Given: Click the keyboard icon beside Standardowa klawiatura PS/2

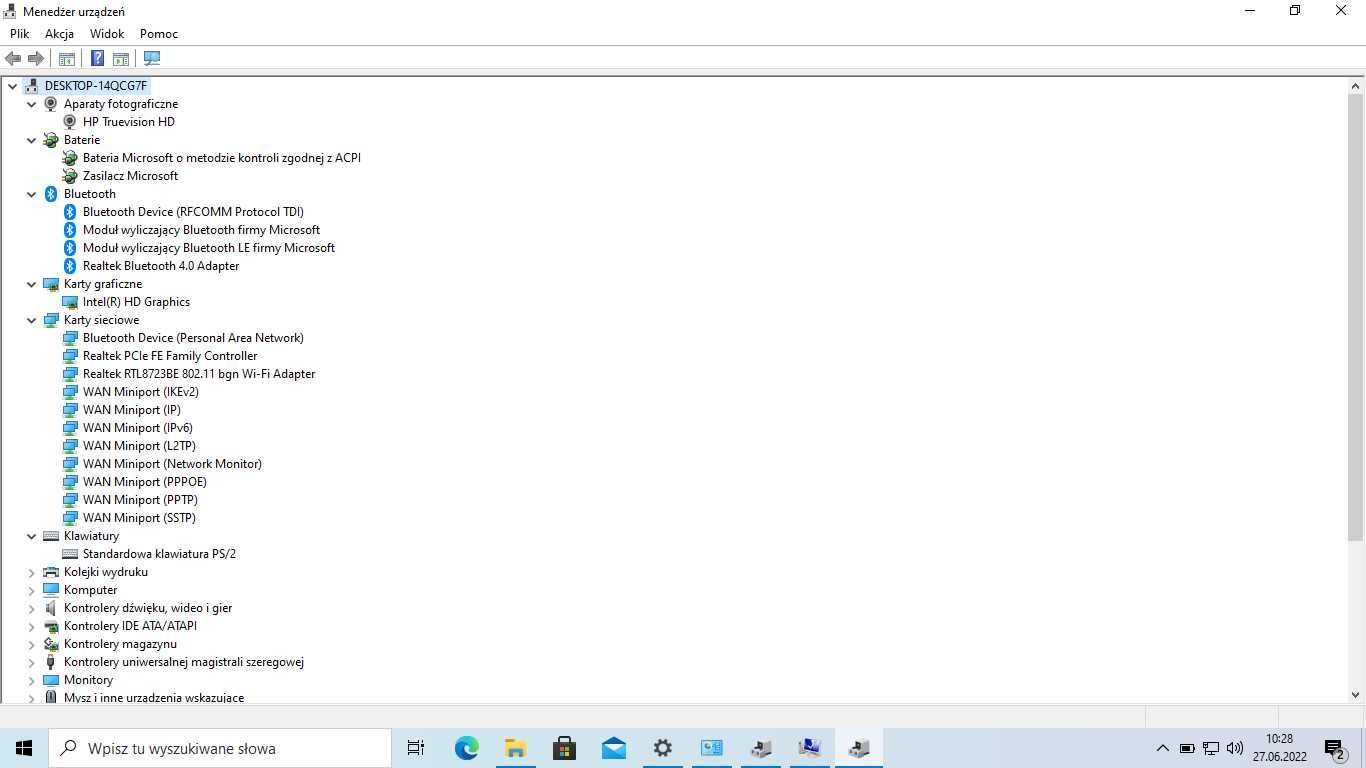Looking at the screenshot, I should pyautogui.click(x=70, y=554).
